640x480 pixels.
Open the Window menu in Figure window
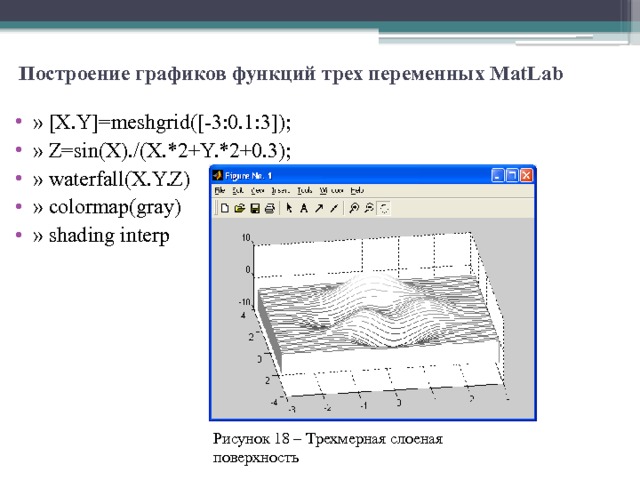point(331,191)
